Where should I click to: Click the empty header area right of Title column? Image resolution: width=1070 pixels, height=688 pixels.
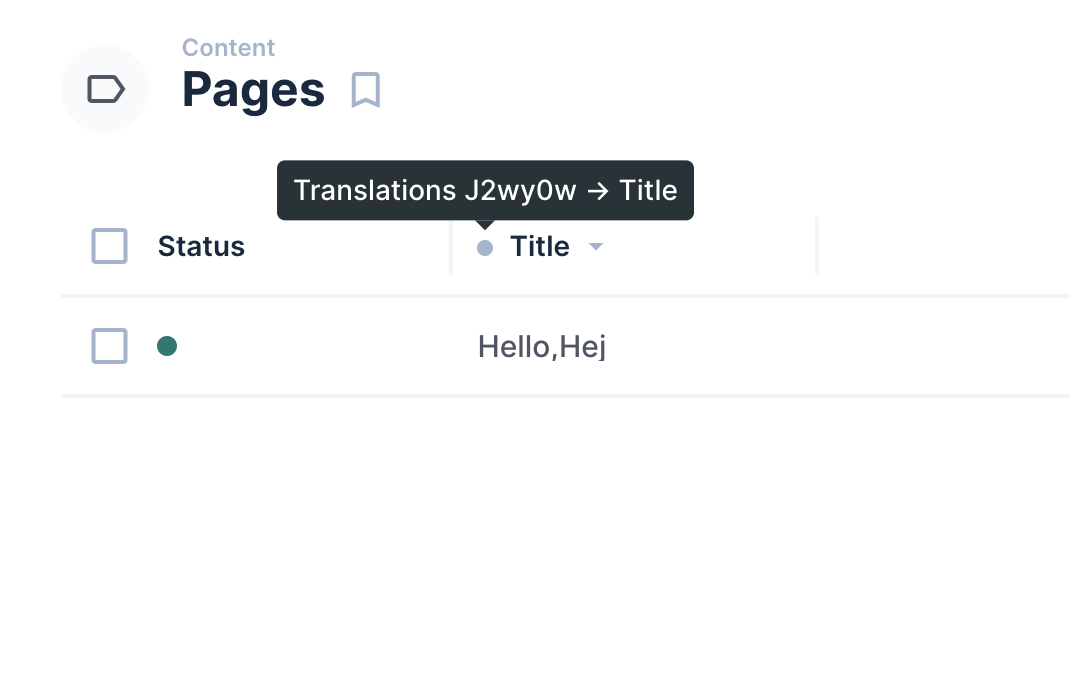click(944, 246)
